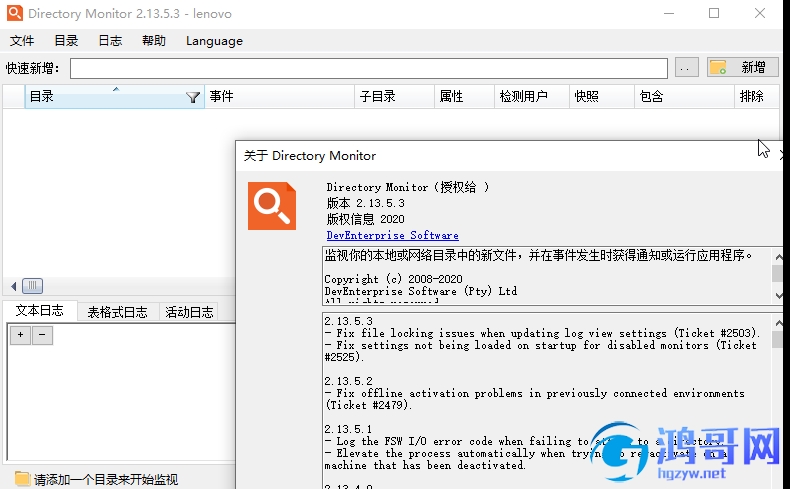Click the 新增 button with folder icon

click(x=743, y=67)
